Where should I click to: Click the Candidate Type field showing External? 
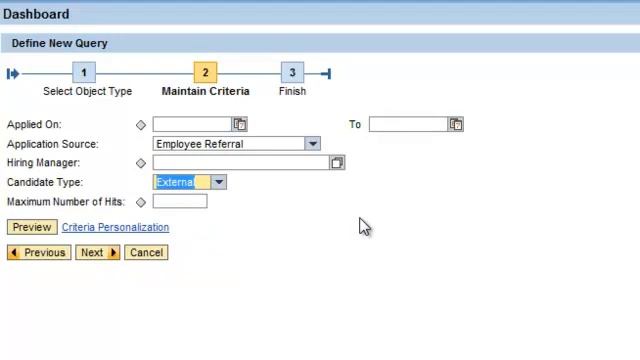(182, 182)
